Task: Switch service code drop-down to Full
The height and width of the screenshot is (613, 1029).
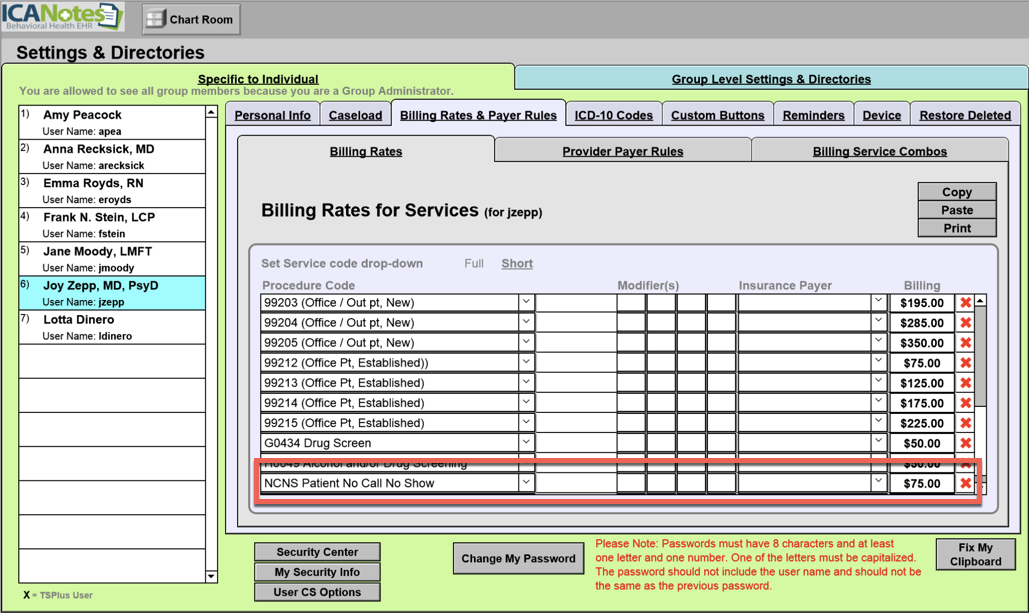Action: (474, 264)
